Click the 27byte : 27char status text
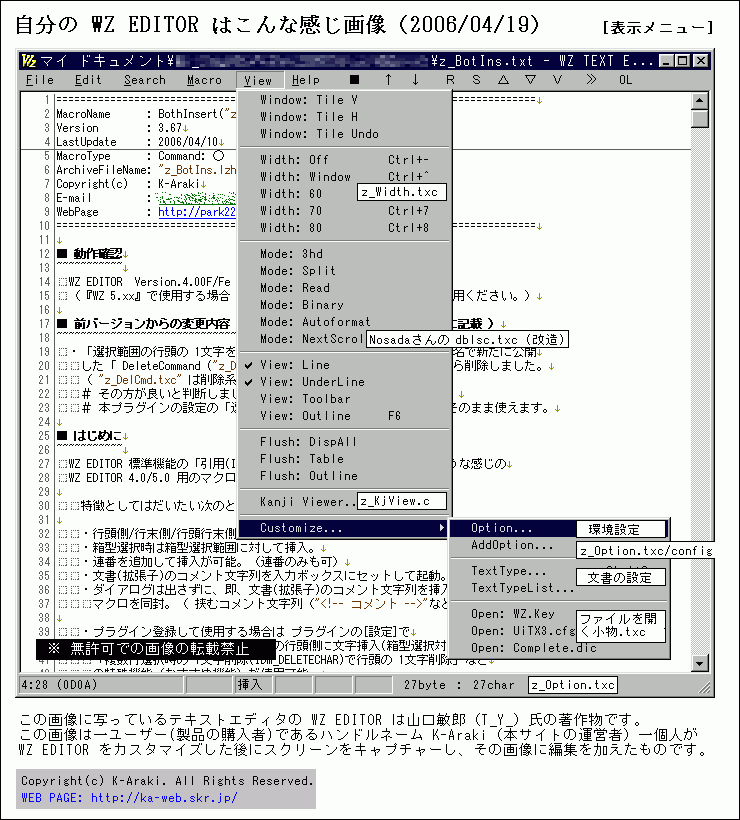The image size is (740, 820). click(x=459, y=685)
